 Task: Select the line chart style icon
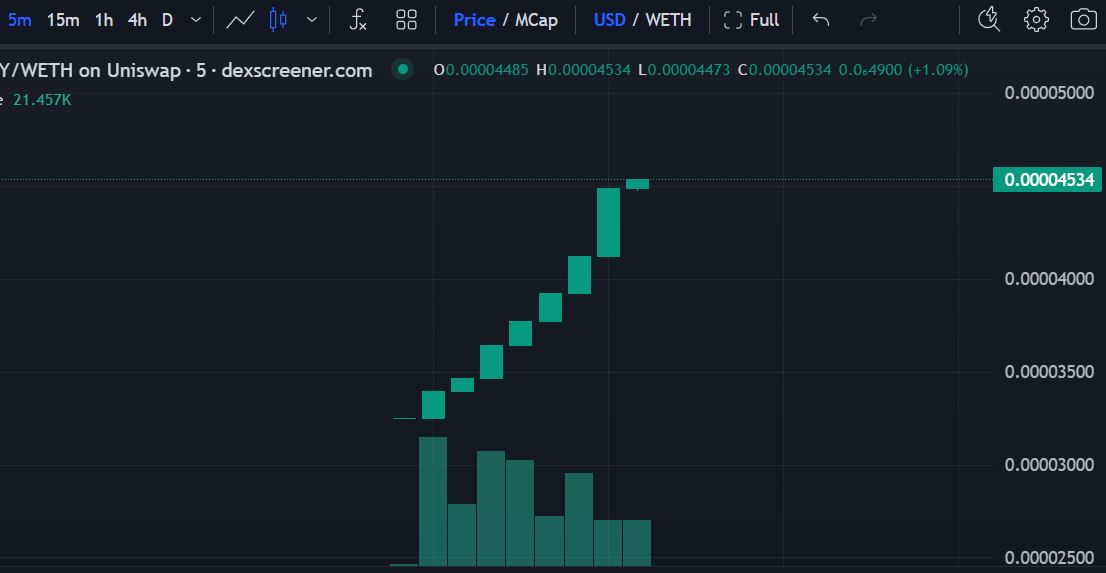[240, 20]
